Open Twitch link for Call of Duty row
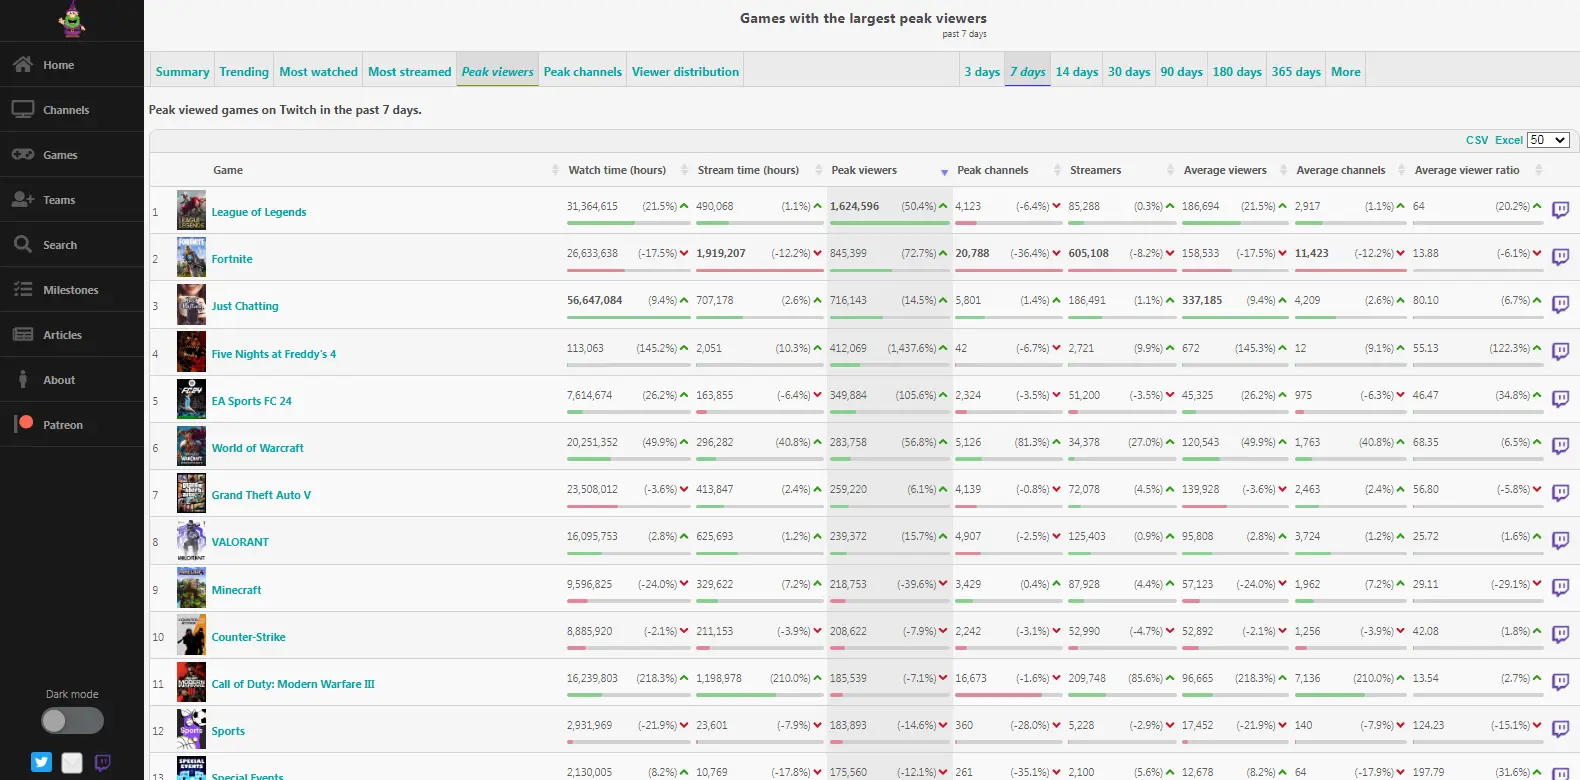 (x=1560, y=682)
